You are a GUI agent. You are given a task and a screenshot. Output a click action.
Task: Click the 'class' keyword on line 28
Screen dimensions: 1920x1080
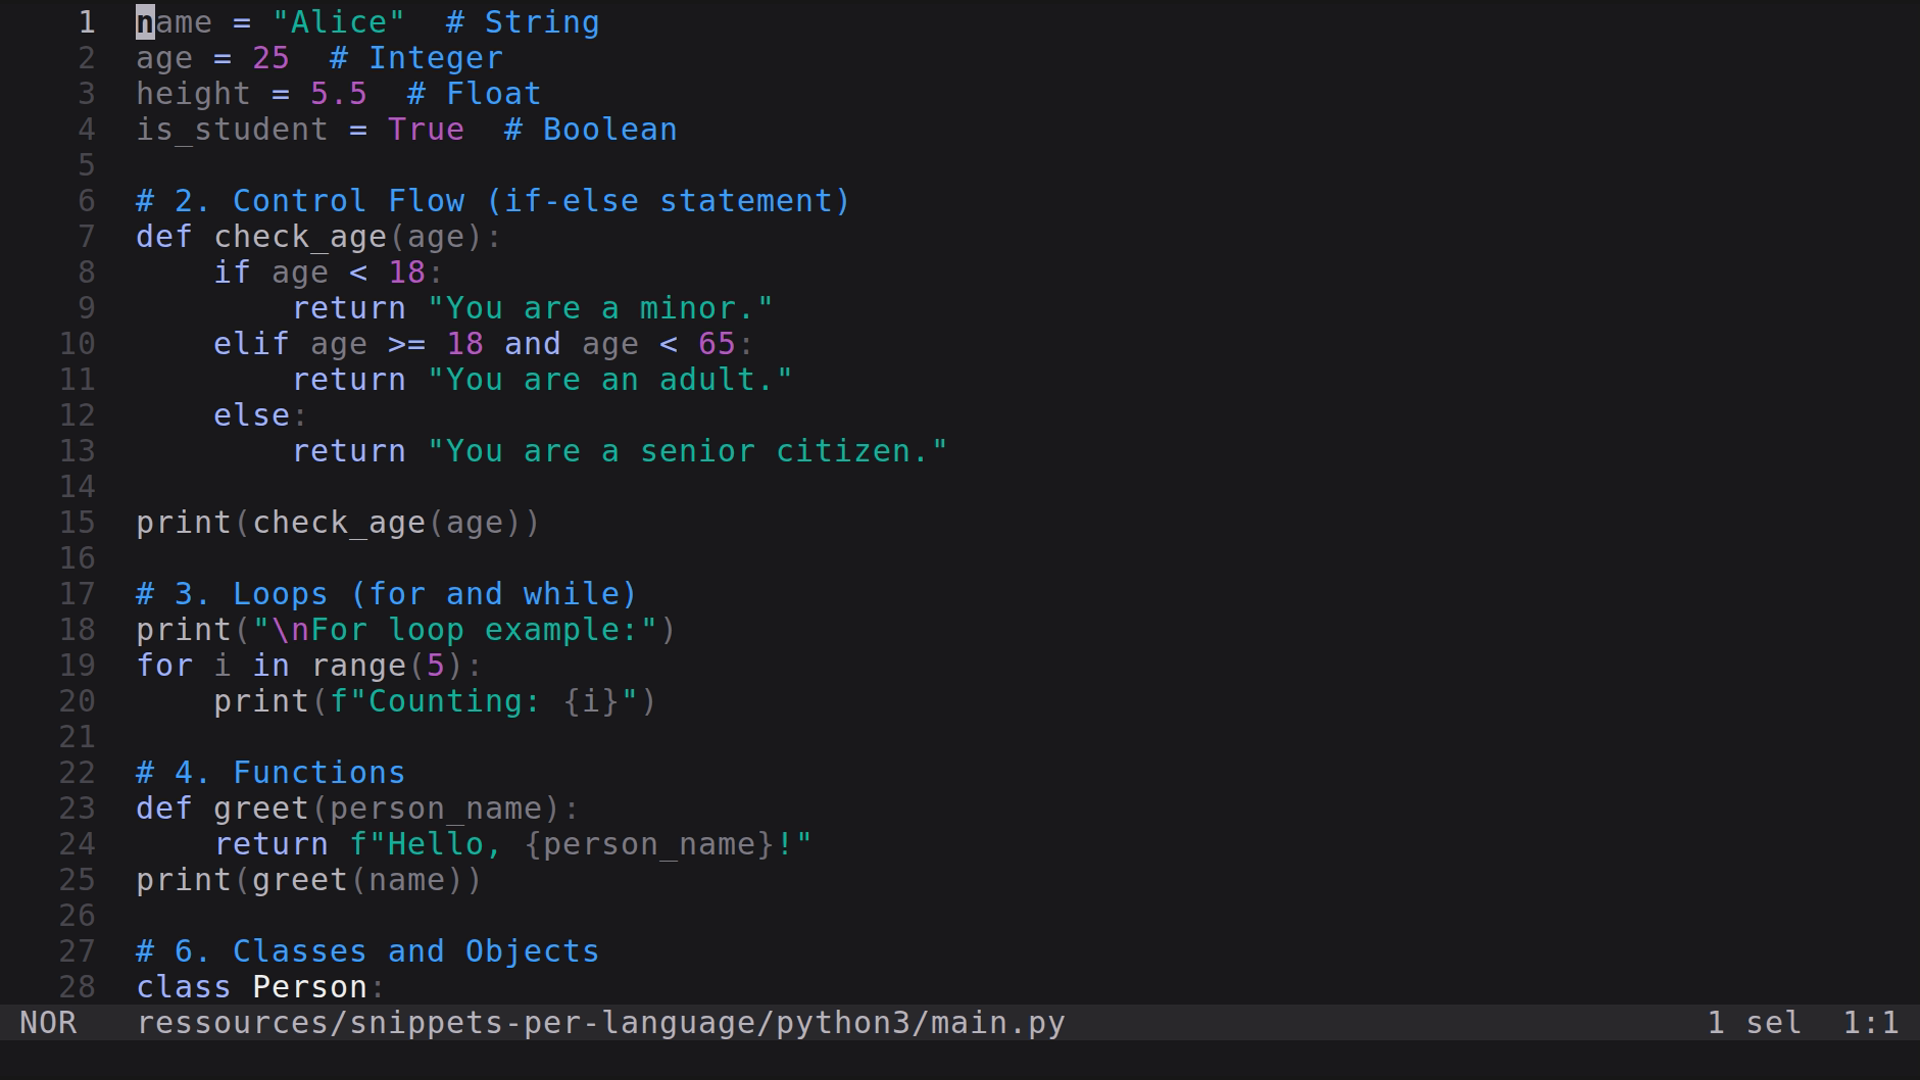click(x=184, y=987)
